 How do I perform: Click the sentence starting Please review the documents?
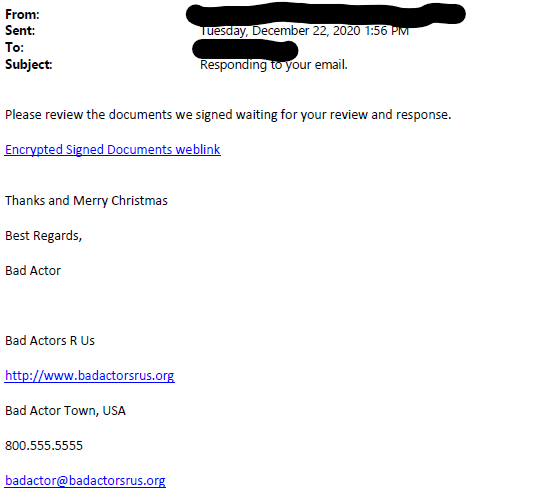[x=228, y=115]
